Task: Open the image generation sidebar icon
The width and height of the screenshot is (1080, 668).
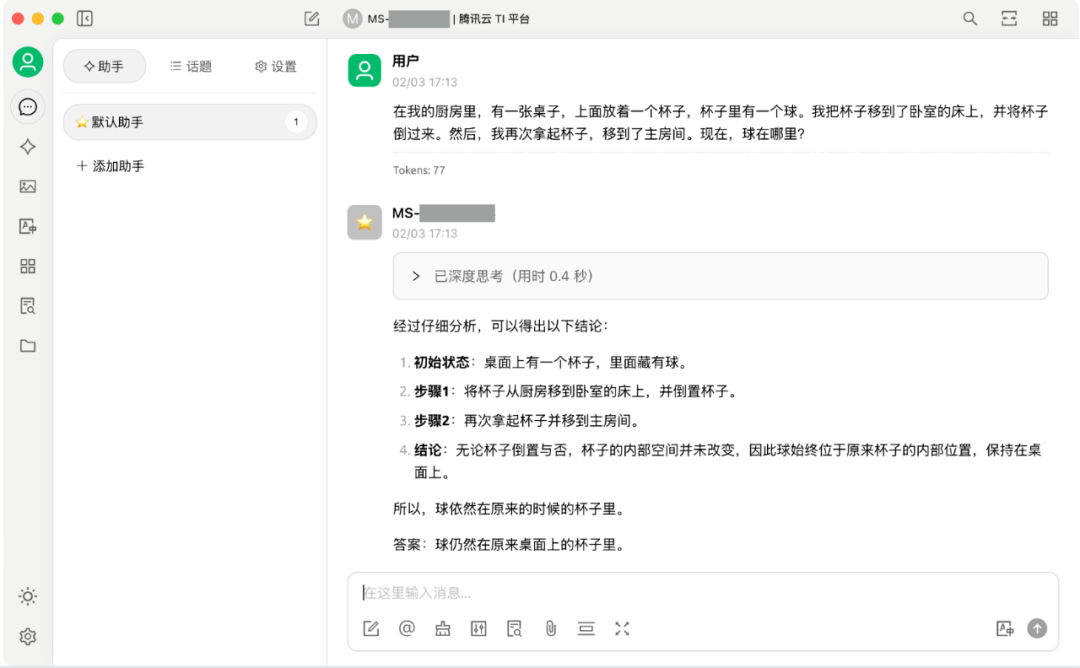Action: (x=28, y=186)
